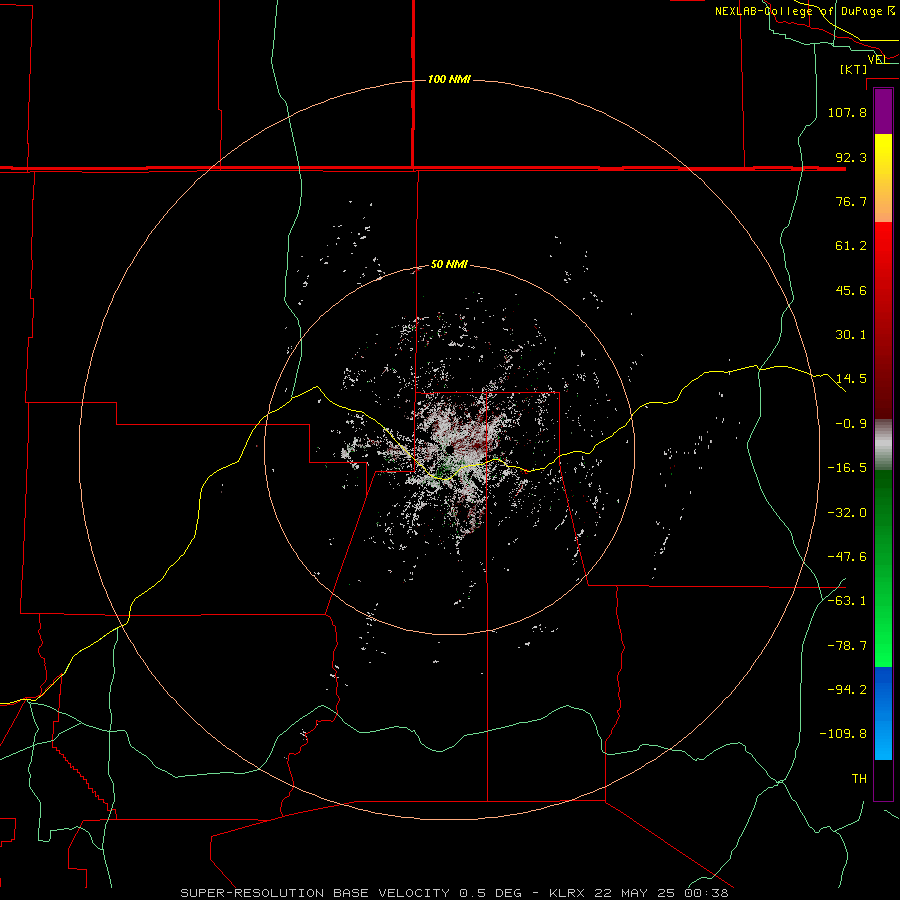Image resolution: width=900 pixels, height=900 pixels.
Task: Click the 100 NMI range ring label
Action: click(x=449, y=79)
